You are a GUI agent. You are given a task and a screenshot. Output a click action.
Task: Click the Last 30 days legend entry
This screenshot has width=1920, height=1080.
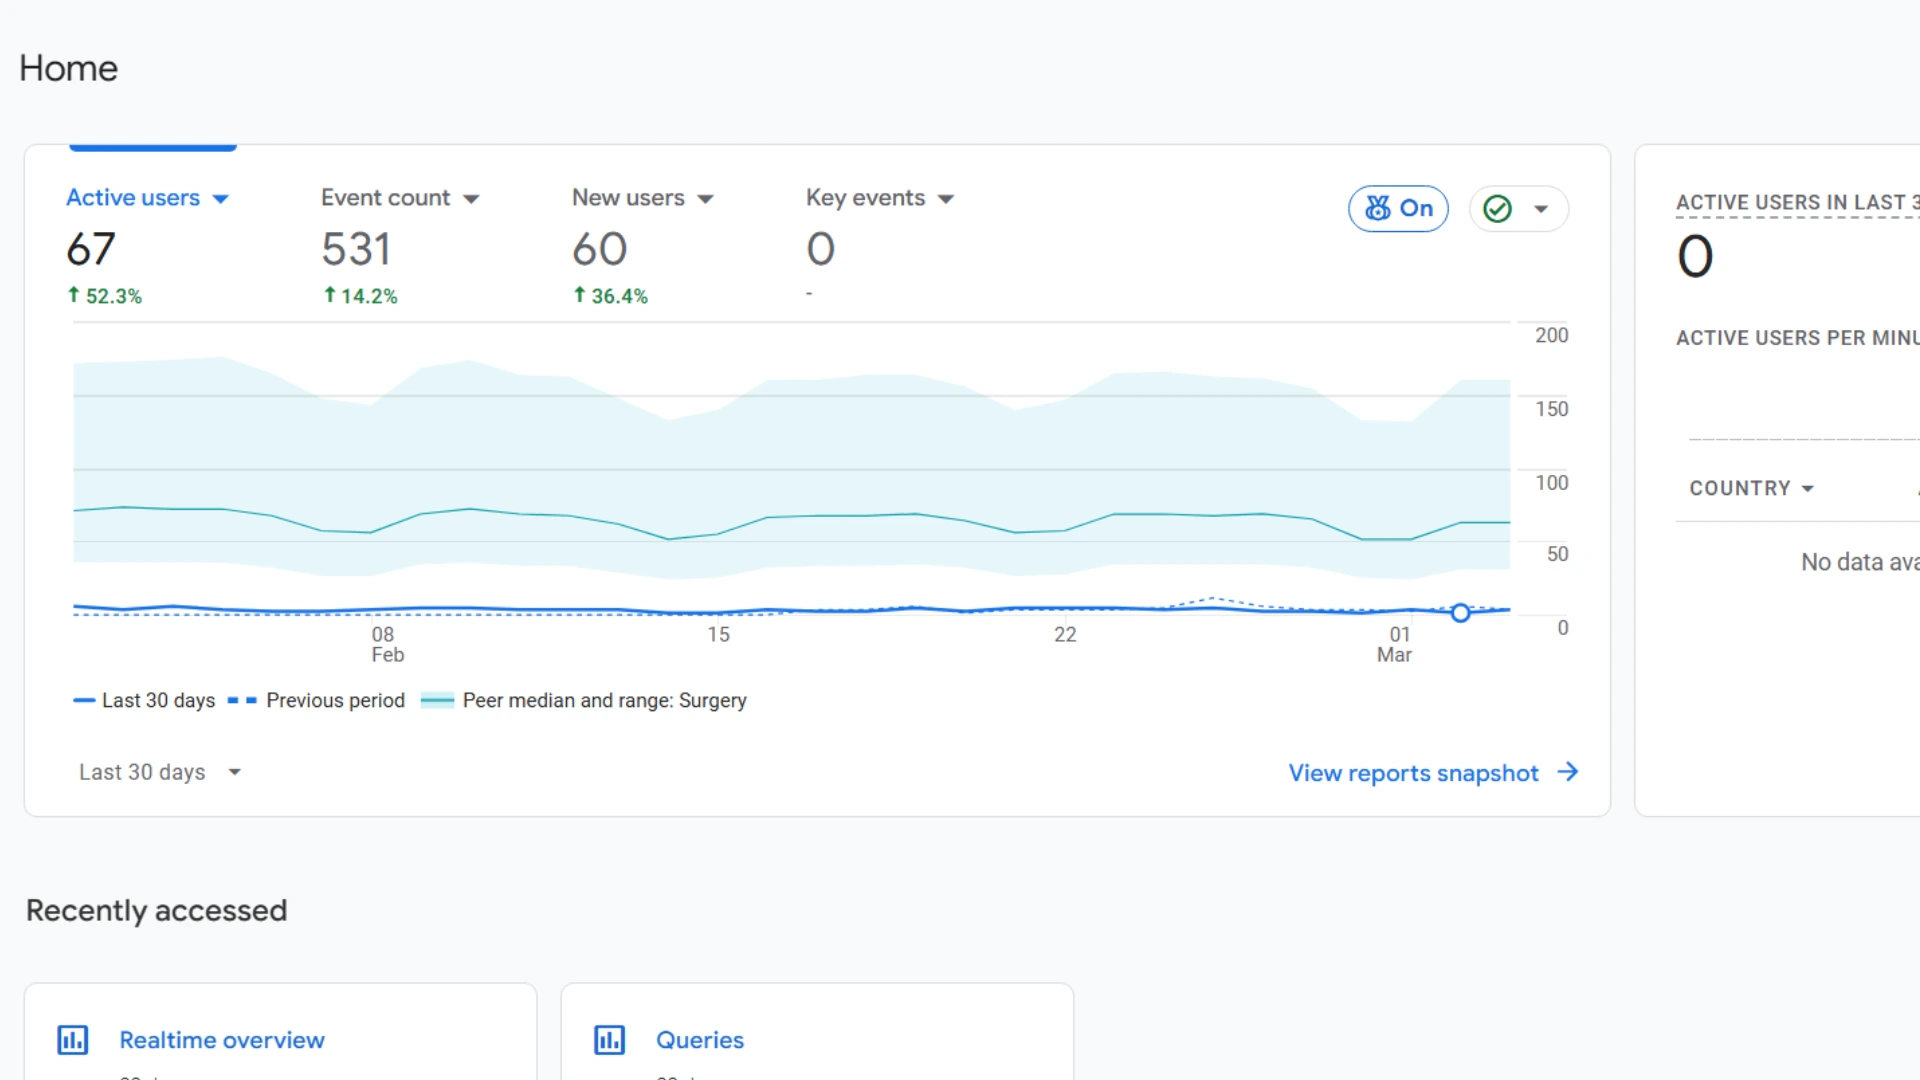[x=144, y=700]
